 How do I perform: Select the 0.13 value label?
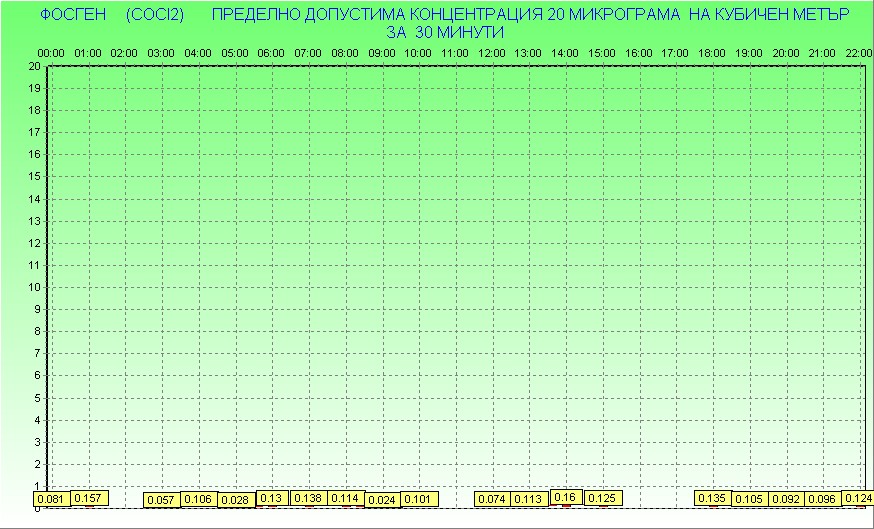point(273,498)
